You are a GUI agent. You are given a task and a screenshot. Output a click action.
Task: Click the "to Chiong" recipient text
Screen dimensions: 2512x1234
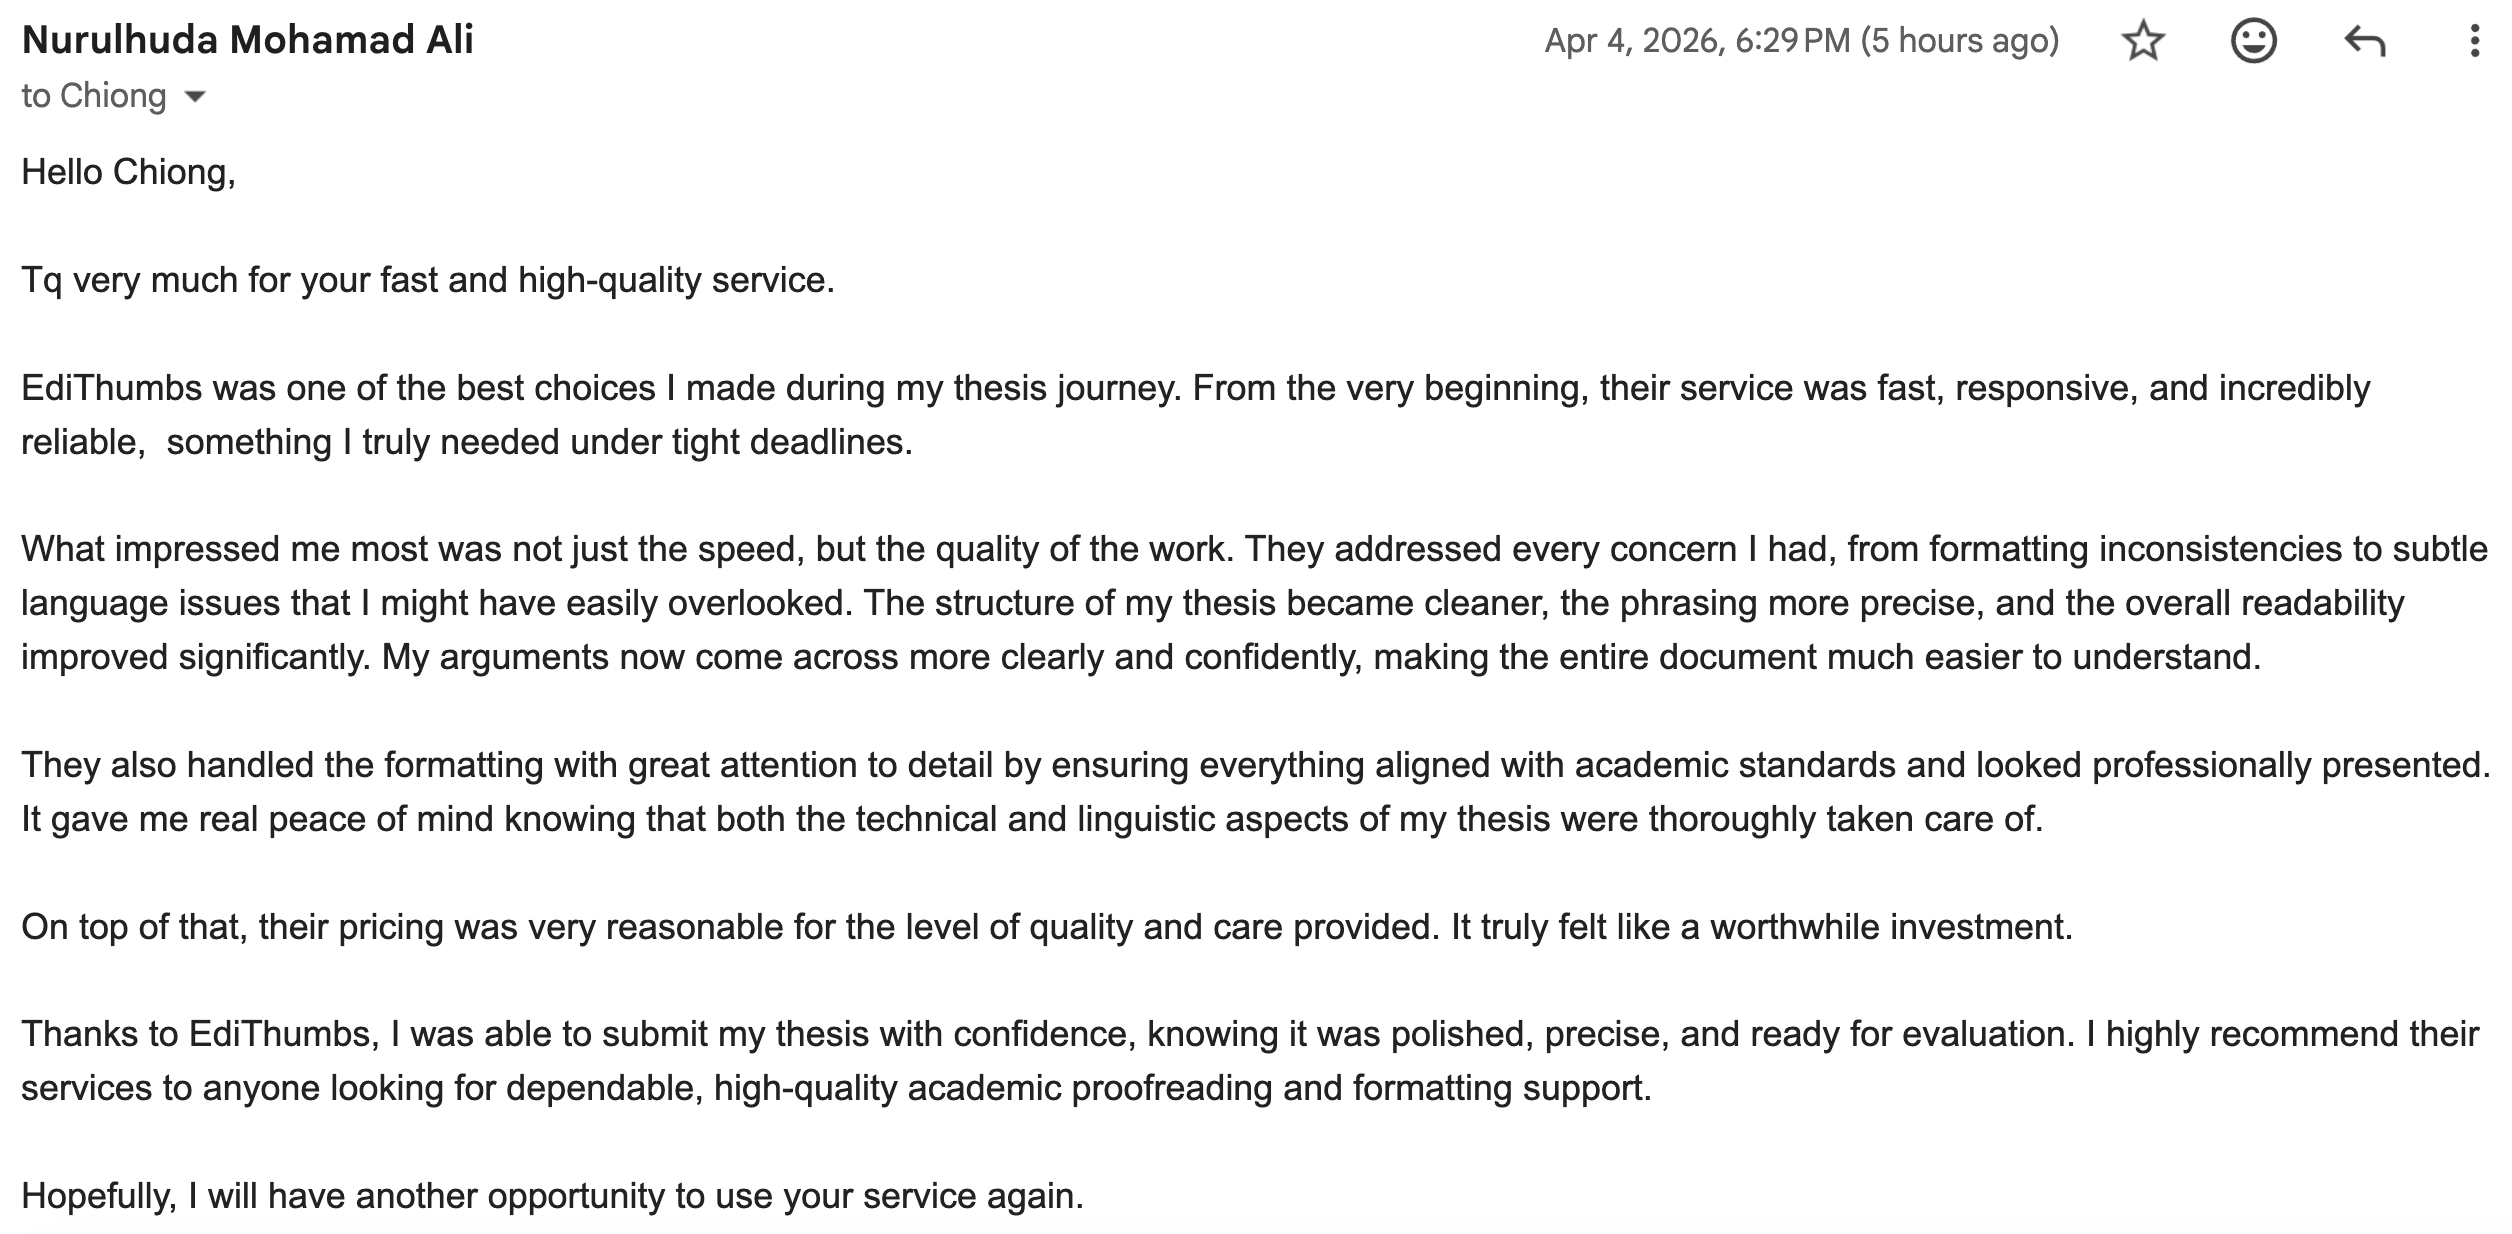tap(93, 96)
